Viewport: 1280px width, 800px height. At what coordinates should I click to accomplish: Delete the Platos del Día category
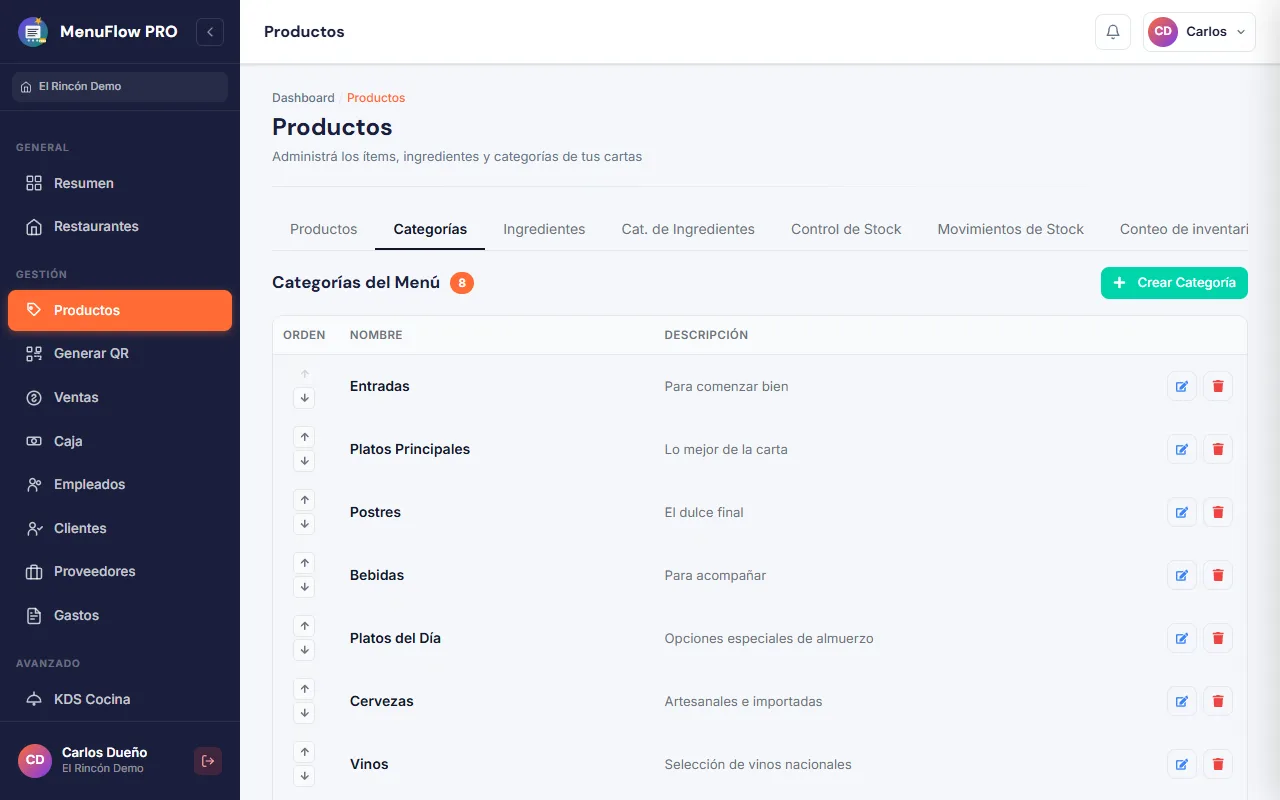[1218, 638]
